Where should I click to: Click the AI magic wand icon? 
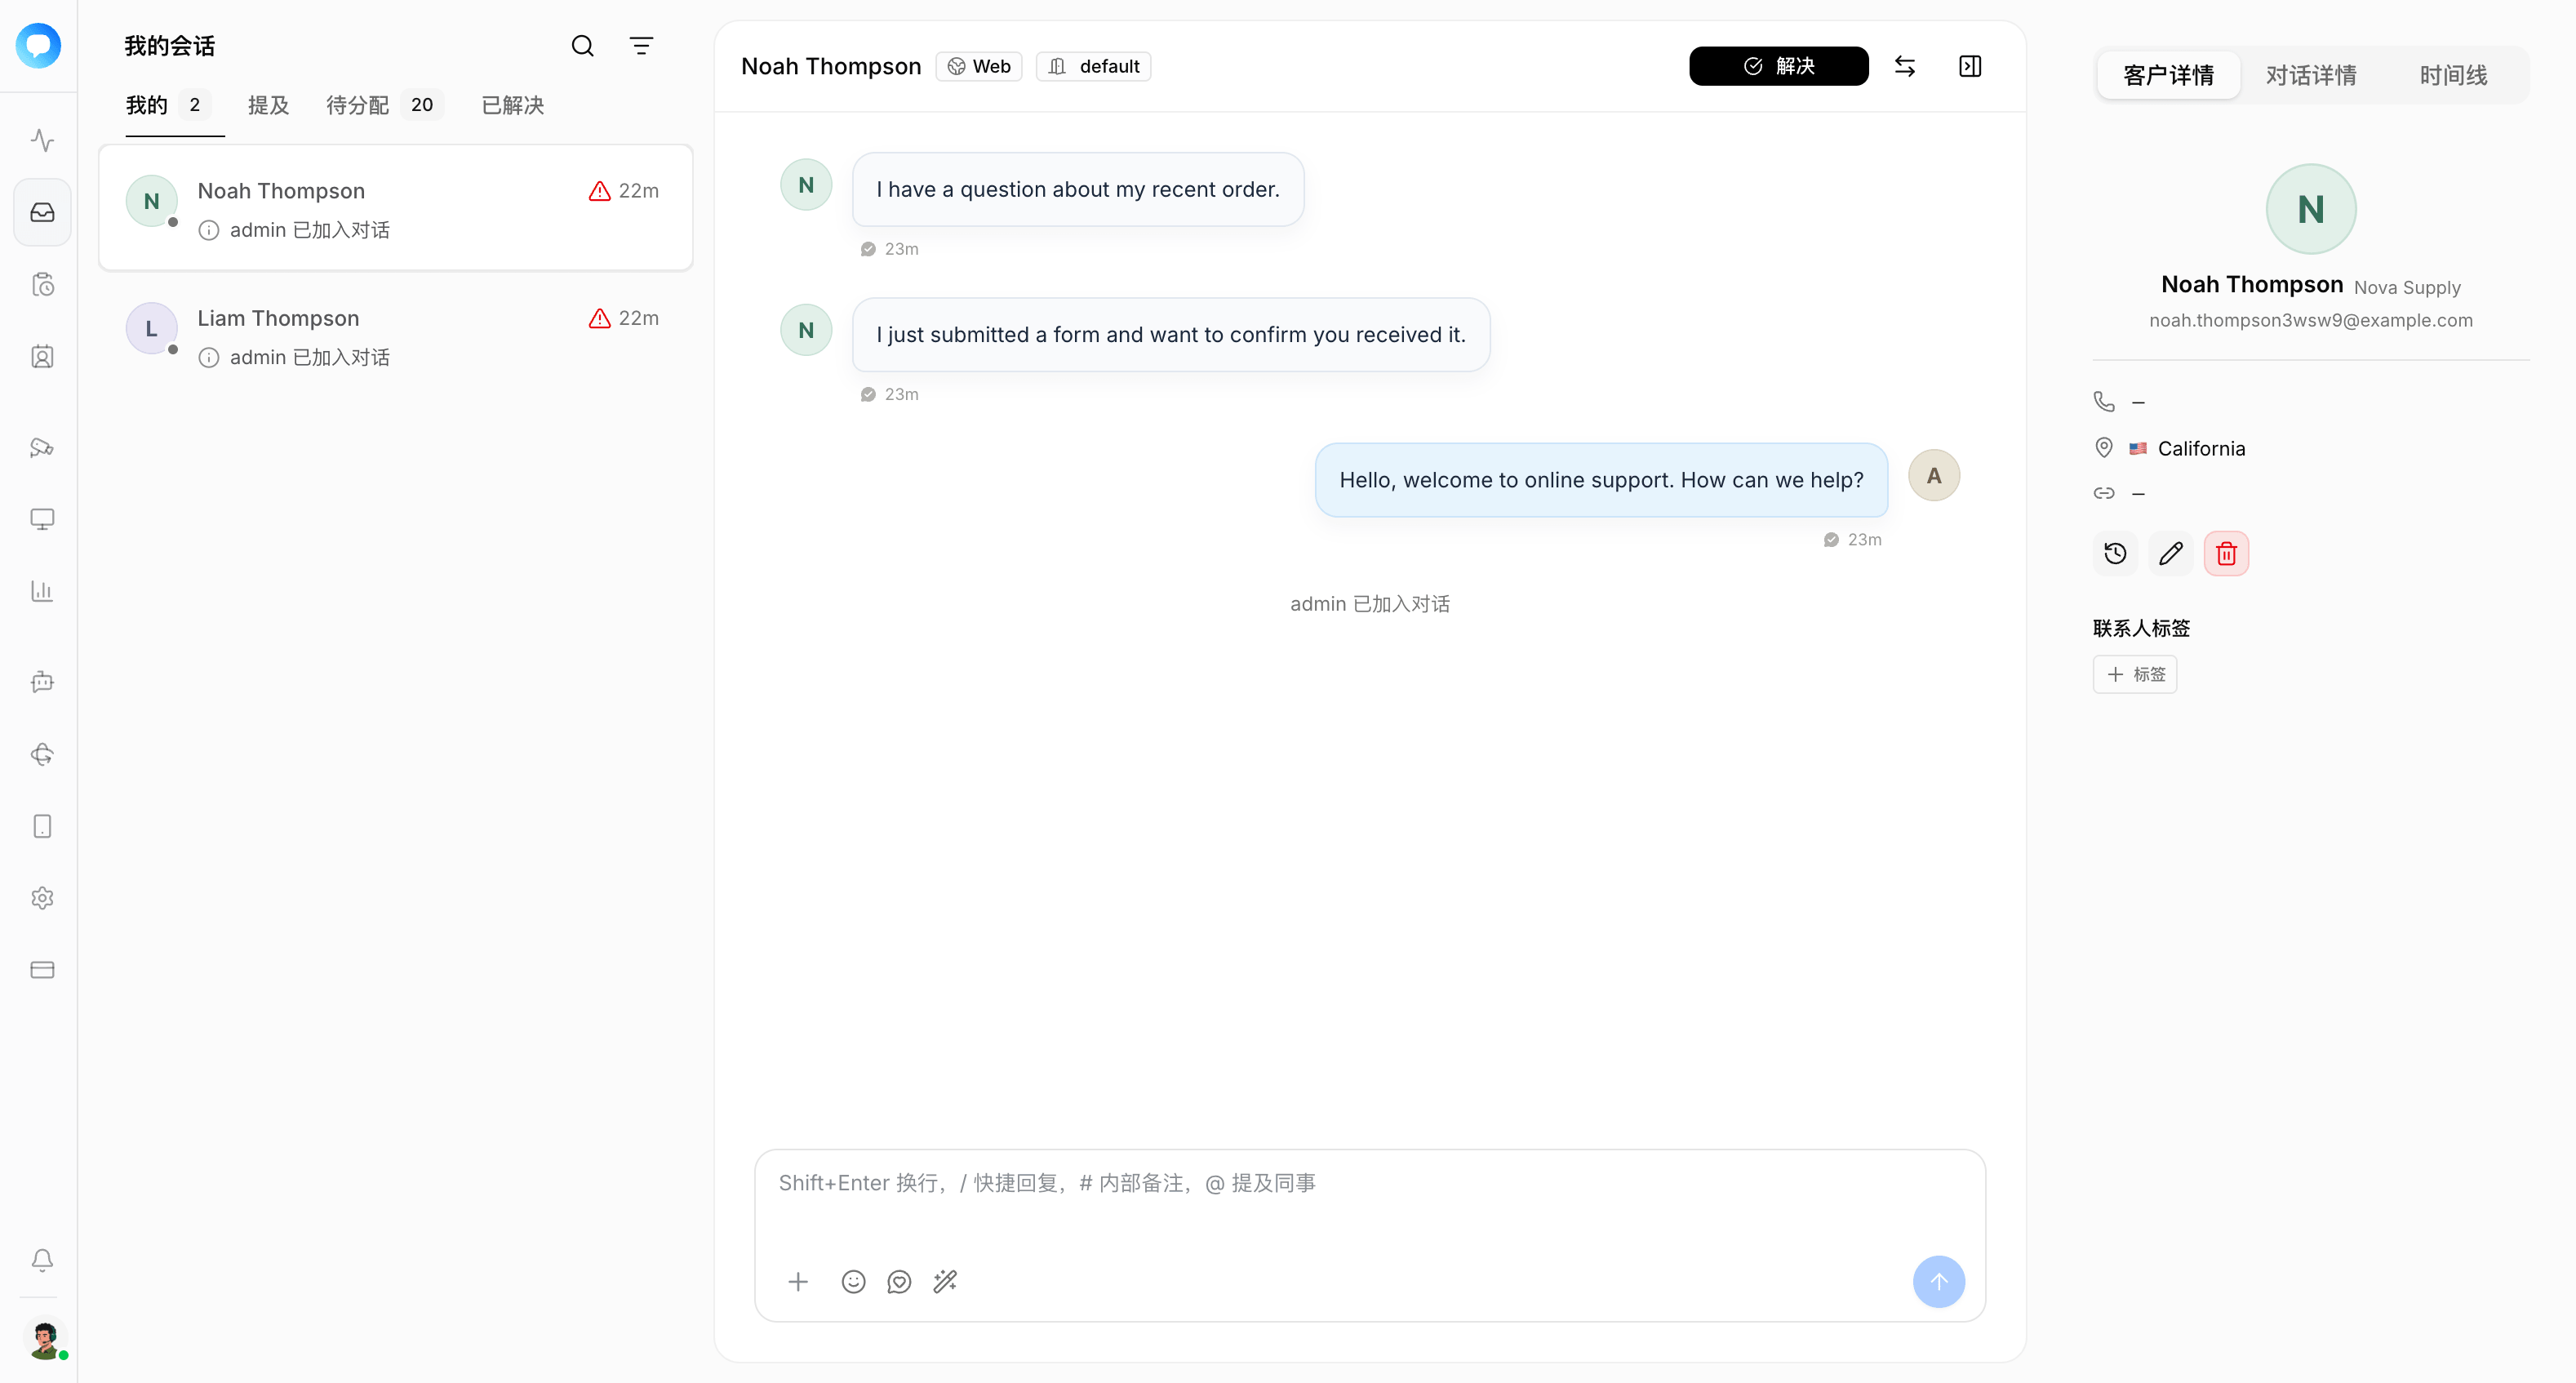point(945,1281)
